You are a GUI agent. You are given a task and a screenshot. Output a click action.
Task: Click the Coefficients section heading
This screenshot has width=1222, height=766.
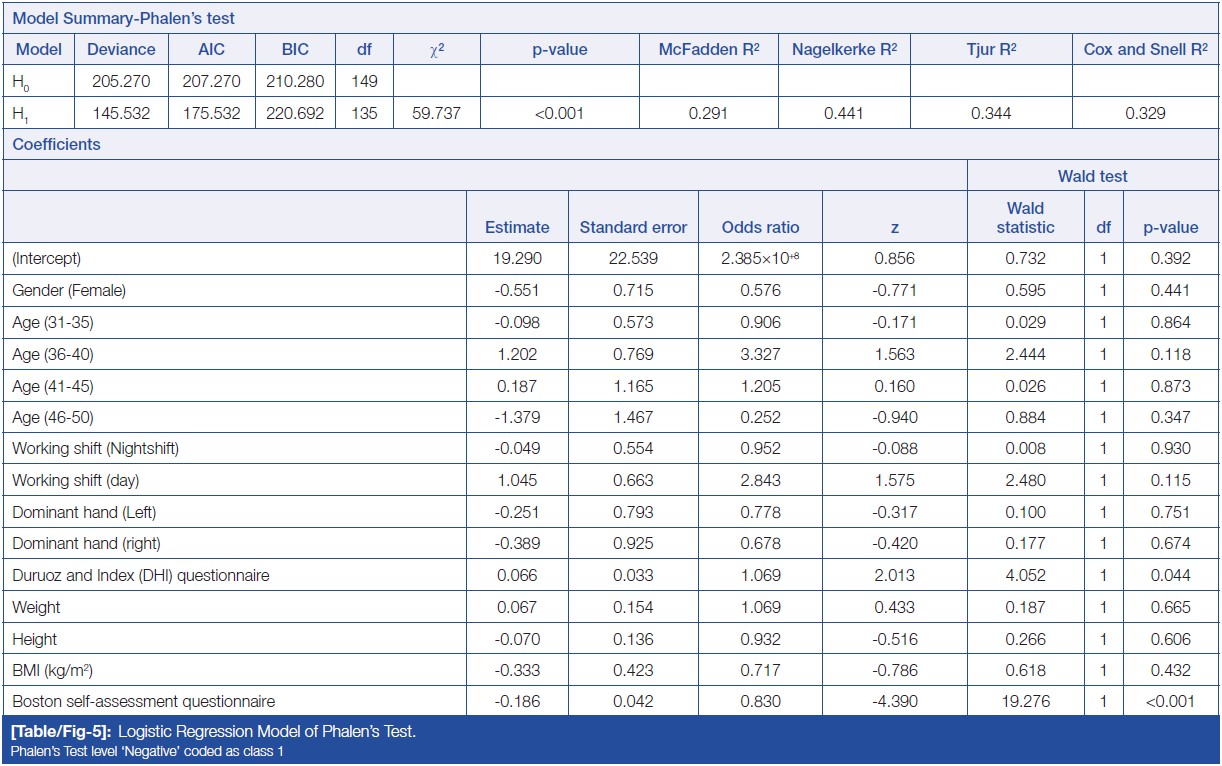56,144
